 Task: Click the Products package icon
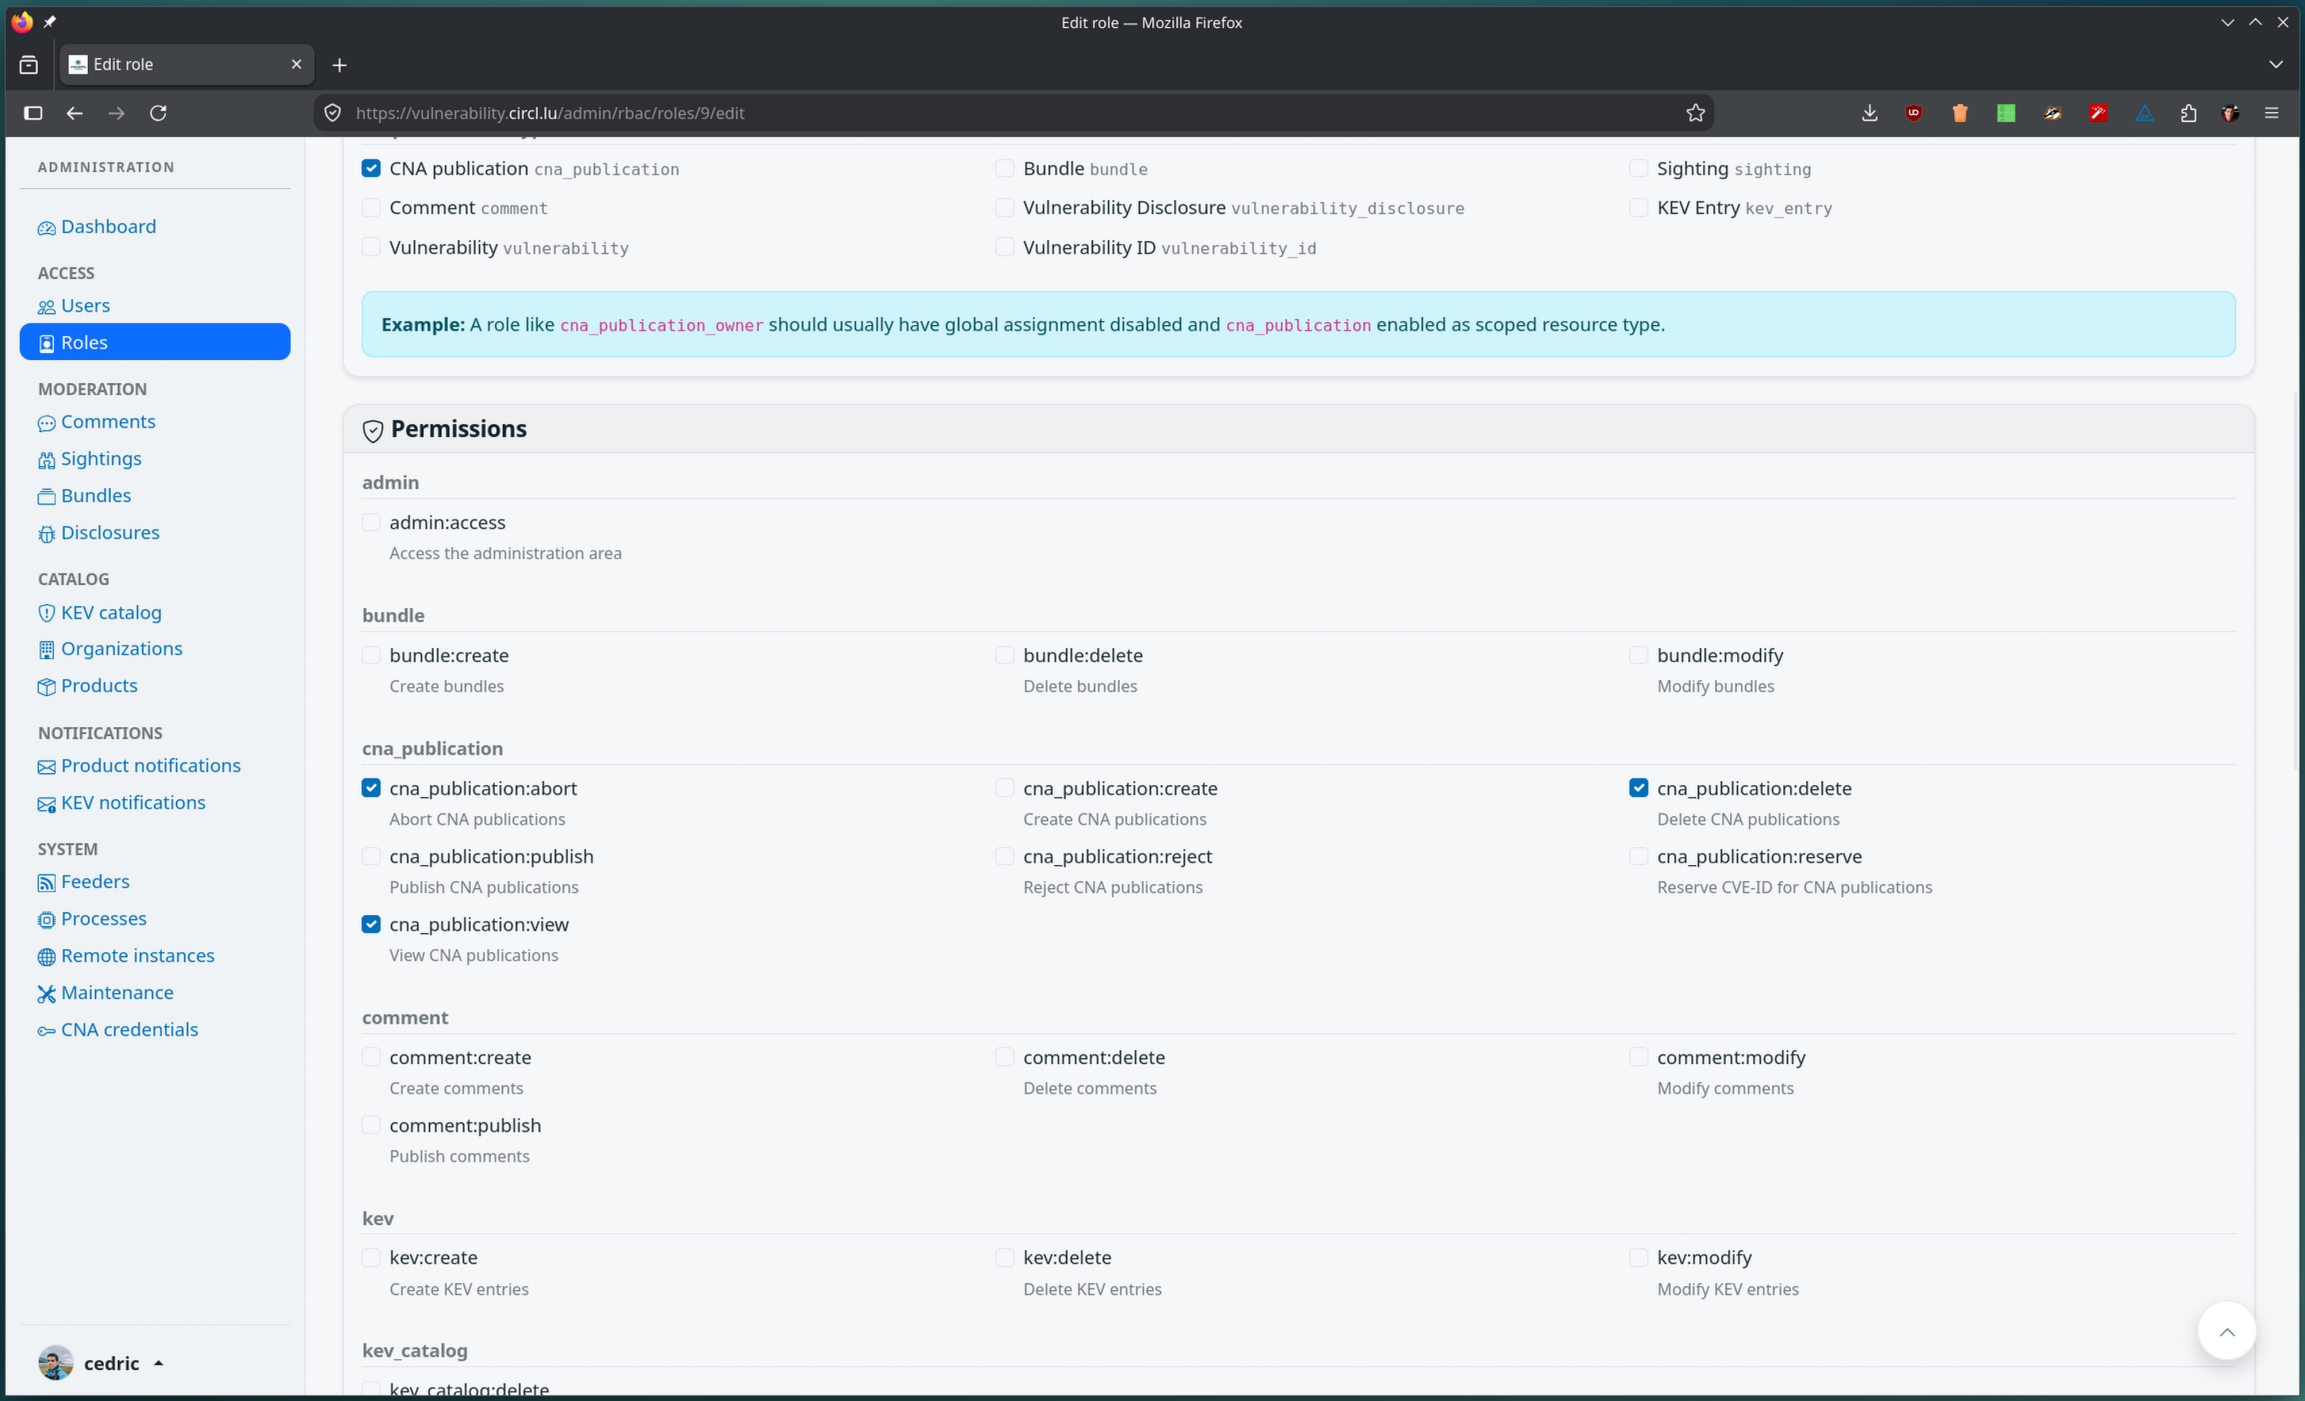pyautogui.click(x=46, y=687)
